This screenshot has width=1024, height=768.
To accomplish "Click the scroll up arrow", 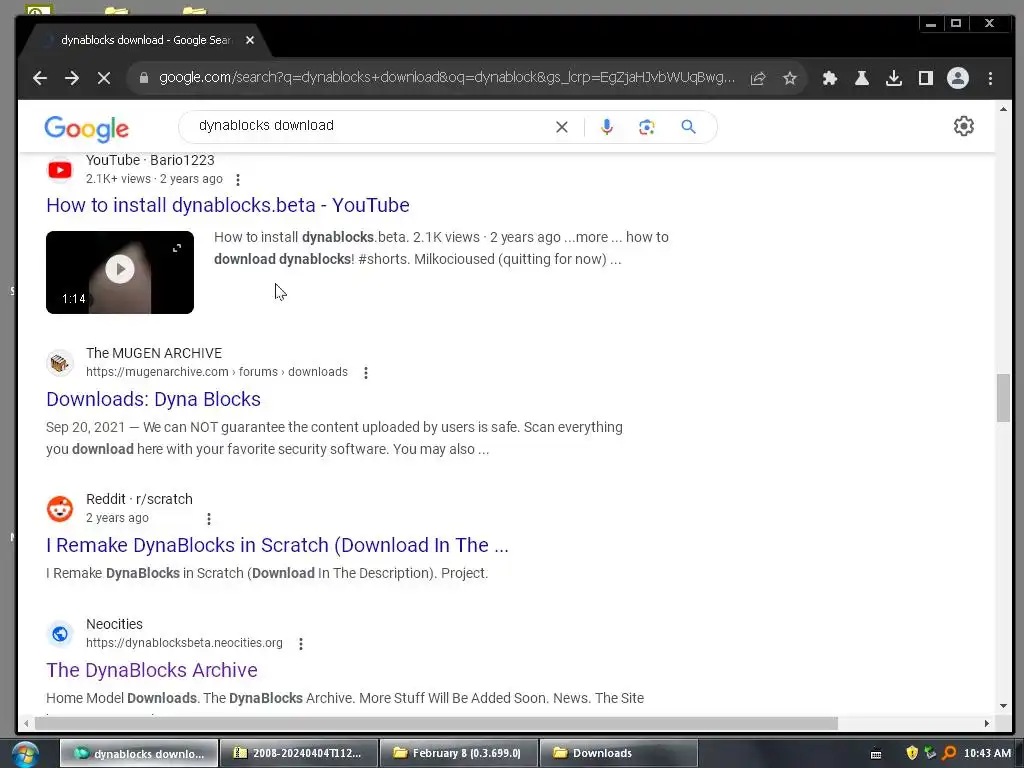I will pos(1003,109).
